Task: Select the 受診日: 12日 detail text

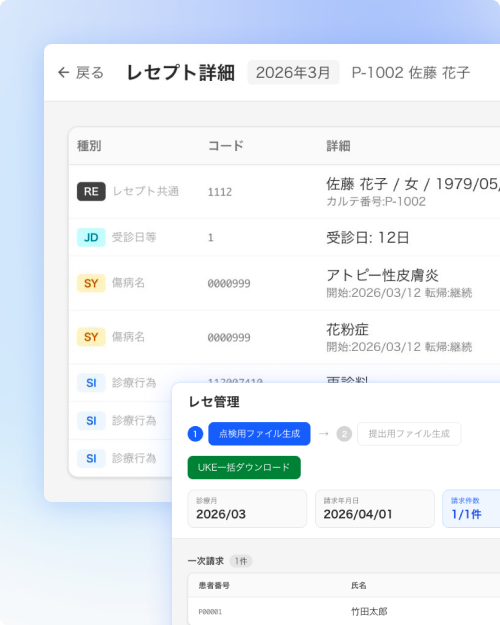Action: click(x=368, y=238)
